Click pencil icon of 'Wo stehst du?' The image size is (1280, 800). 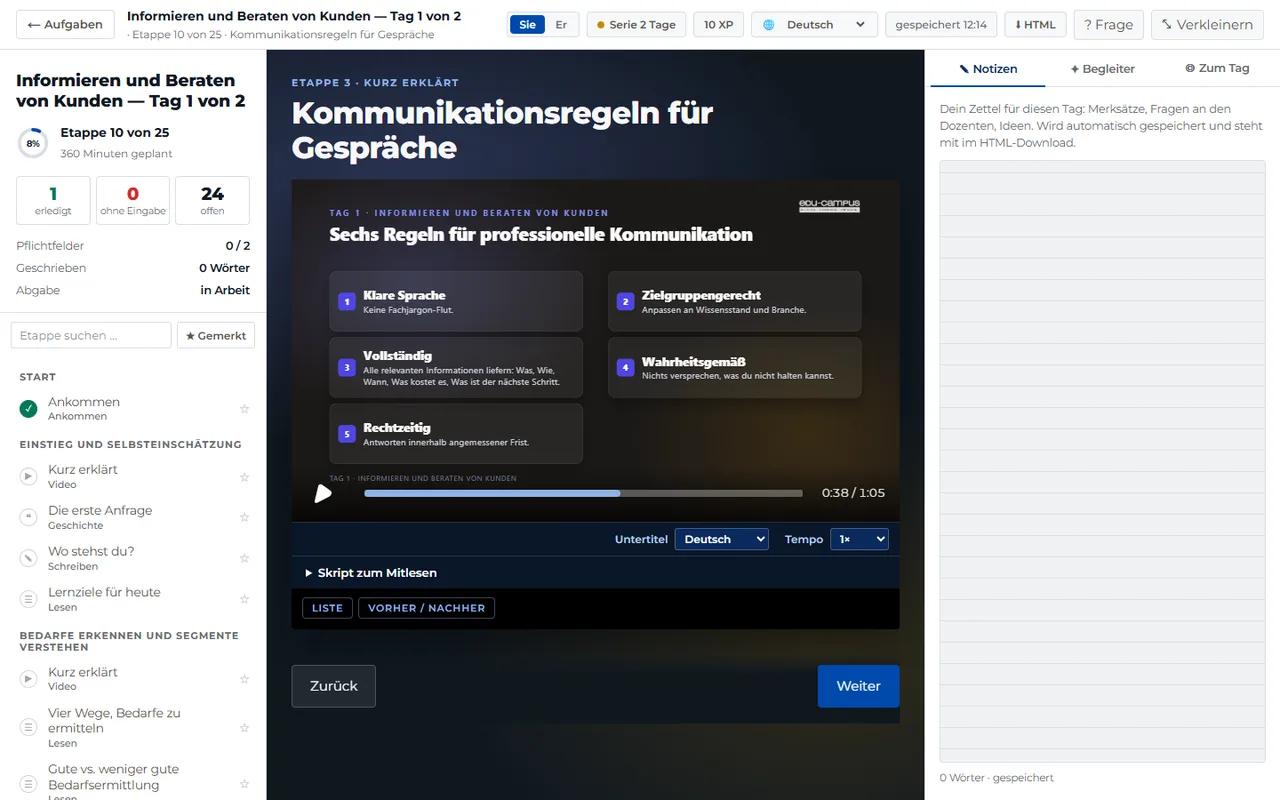click(x=29, y=558)
